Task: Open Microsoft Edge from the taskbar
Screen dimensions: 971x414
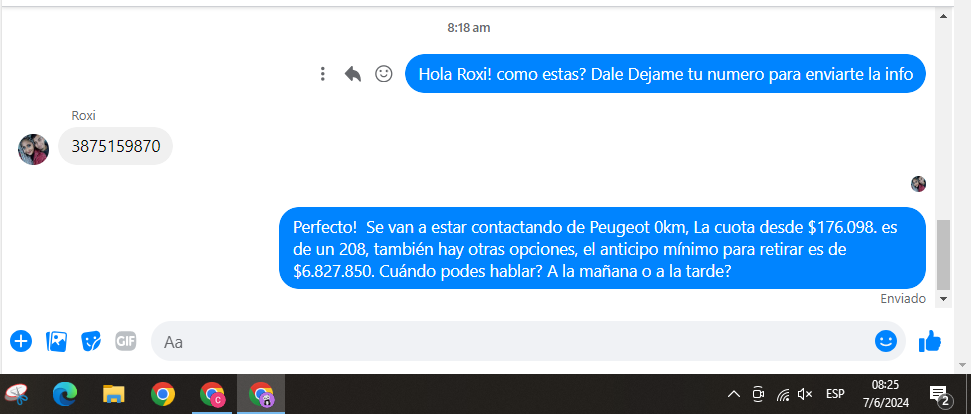Action: pos(65,394)
